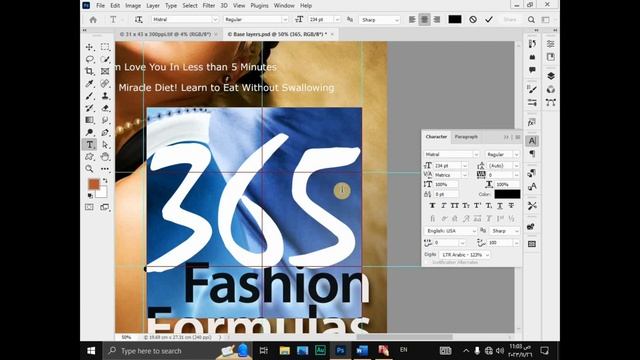Select the Brush tool
The width and height of the screenshot is (640, 360).
pyautogui.click(x=89, y=96)
